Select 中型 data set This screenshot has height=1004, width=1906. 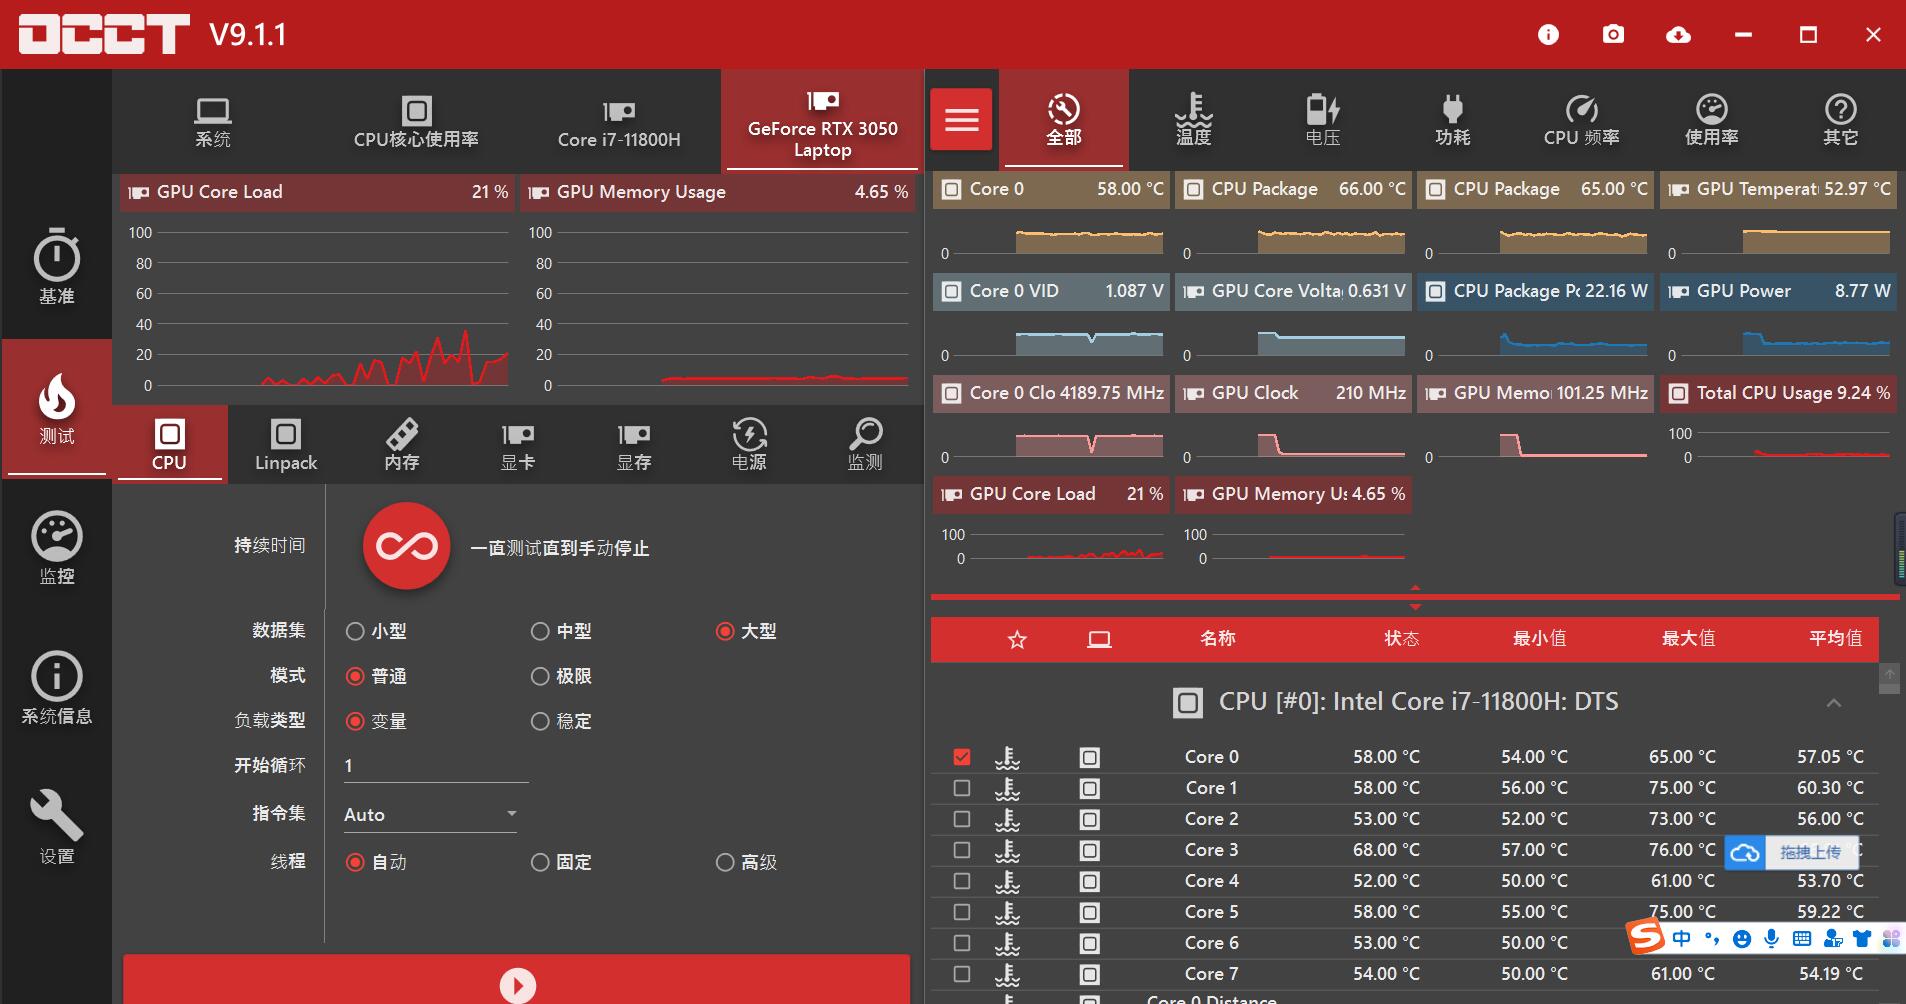click(561, 631)
